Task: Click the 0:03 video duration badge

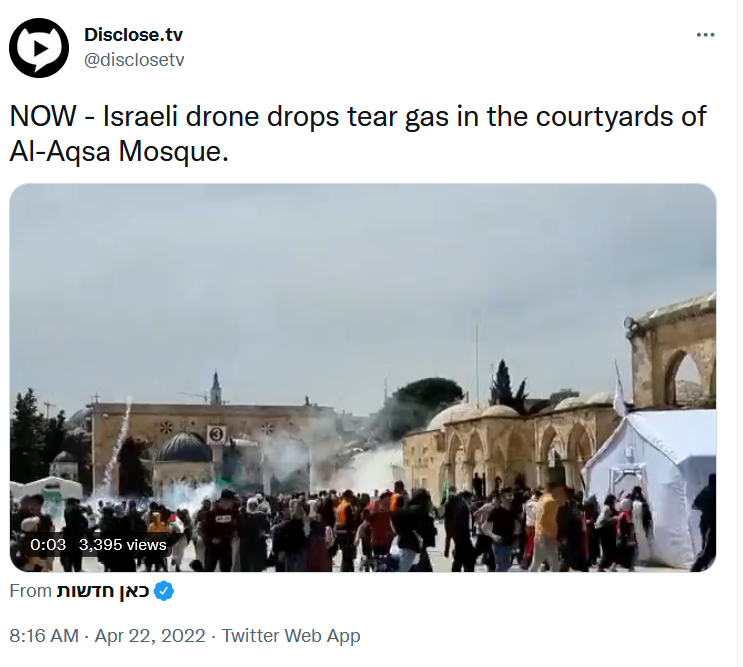Action: [x=48, y=544]
